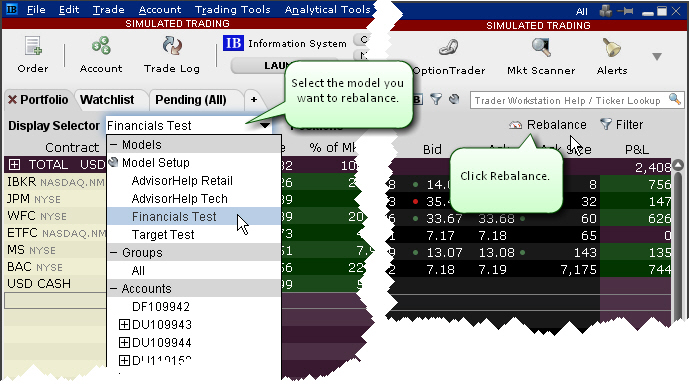Open the Display Selector dropdown arrow
The height and width of the screenshot is (385, 689).
[264, 126]
